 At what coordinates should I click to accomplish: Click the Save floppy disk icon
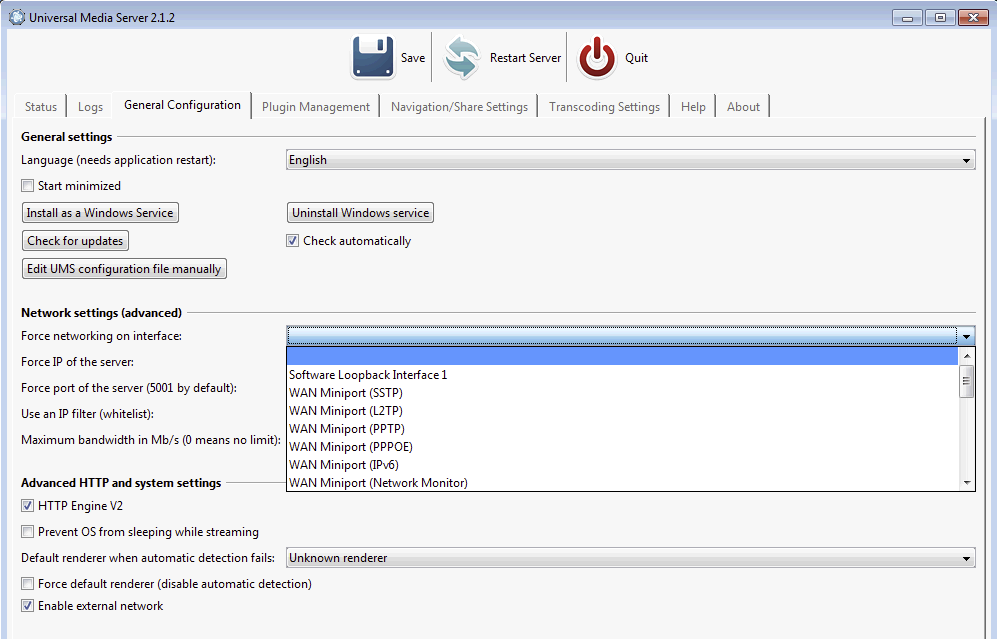(x=373, y=57)
